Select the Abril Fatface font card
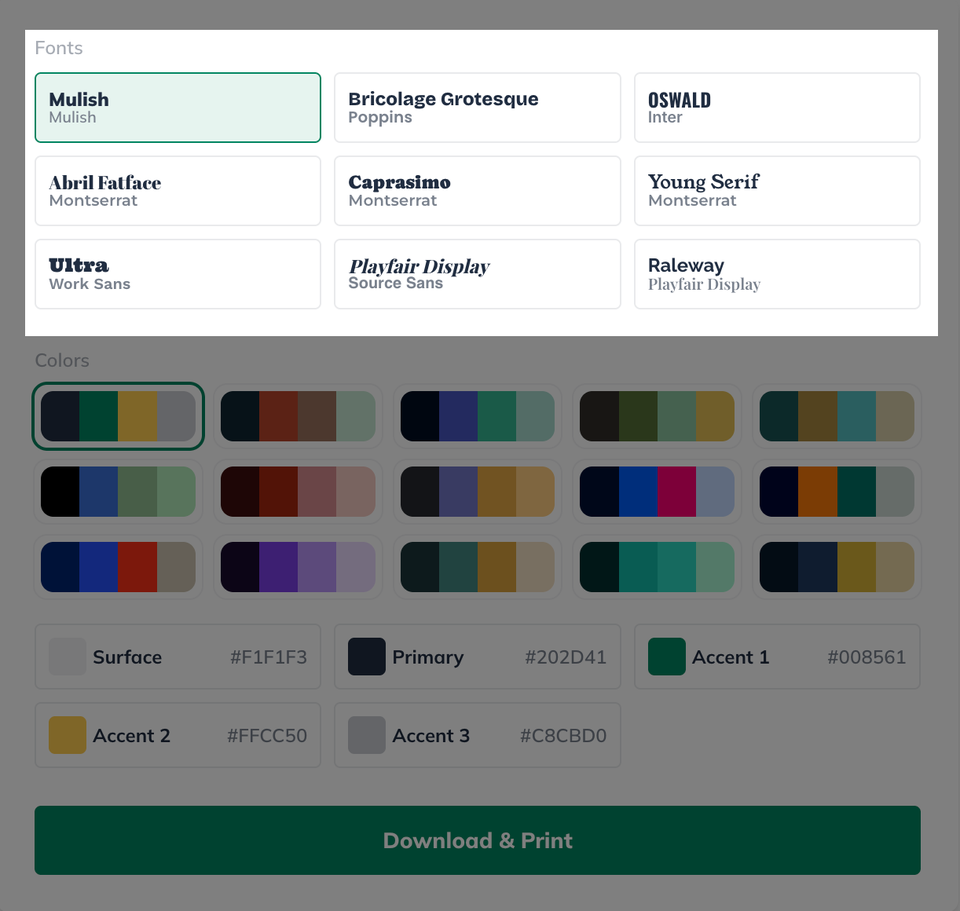 (x=178, y=191)
